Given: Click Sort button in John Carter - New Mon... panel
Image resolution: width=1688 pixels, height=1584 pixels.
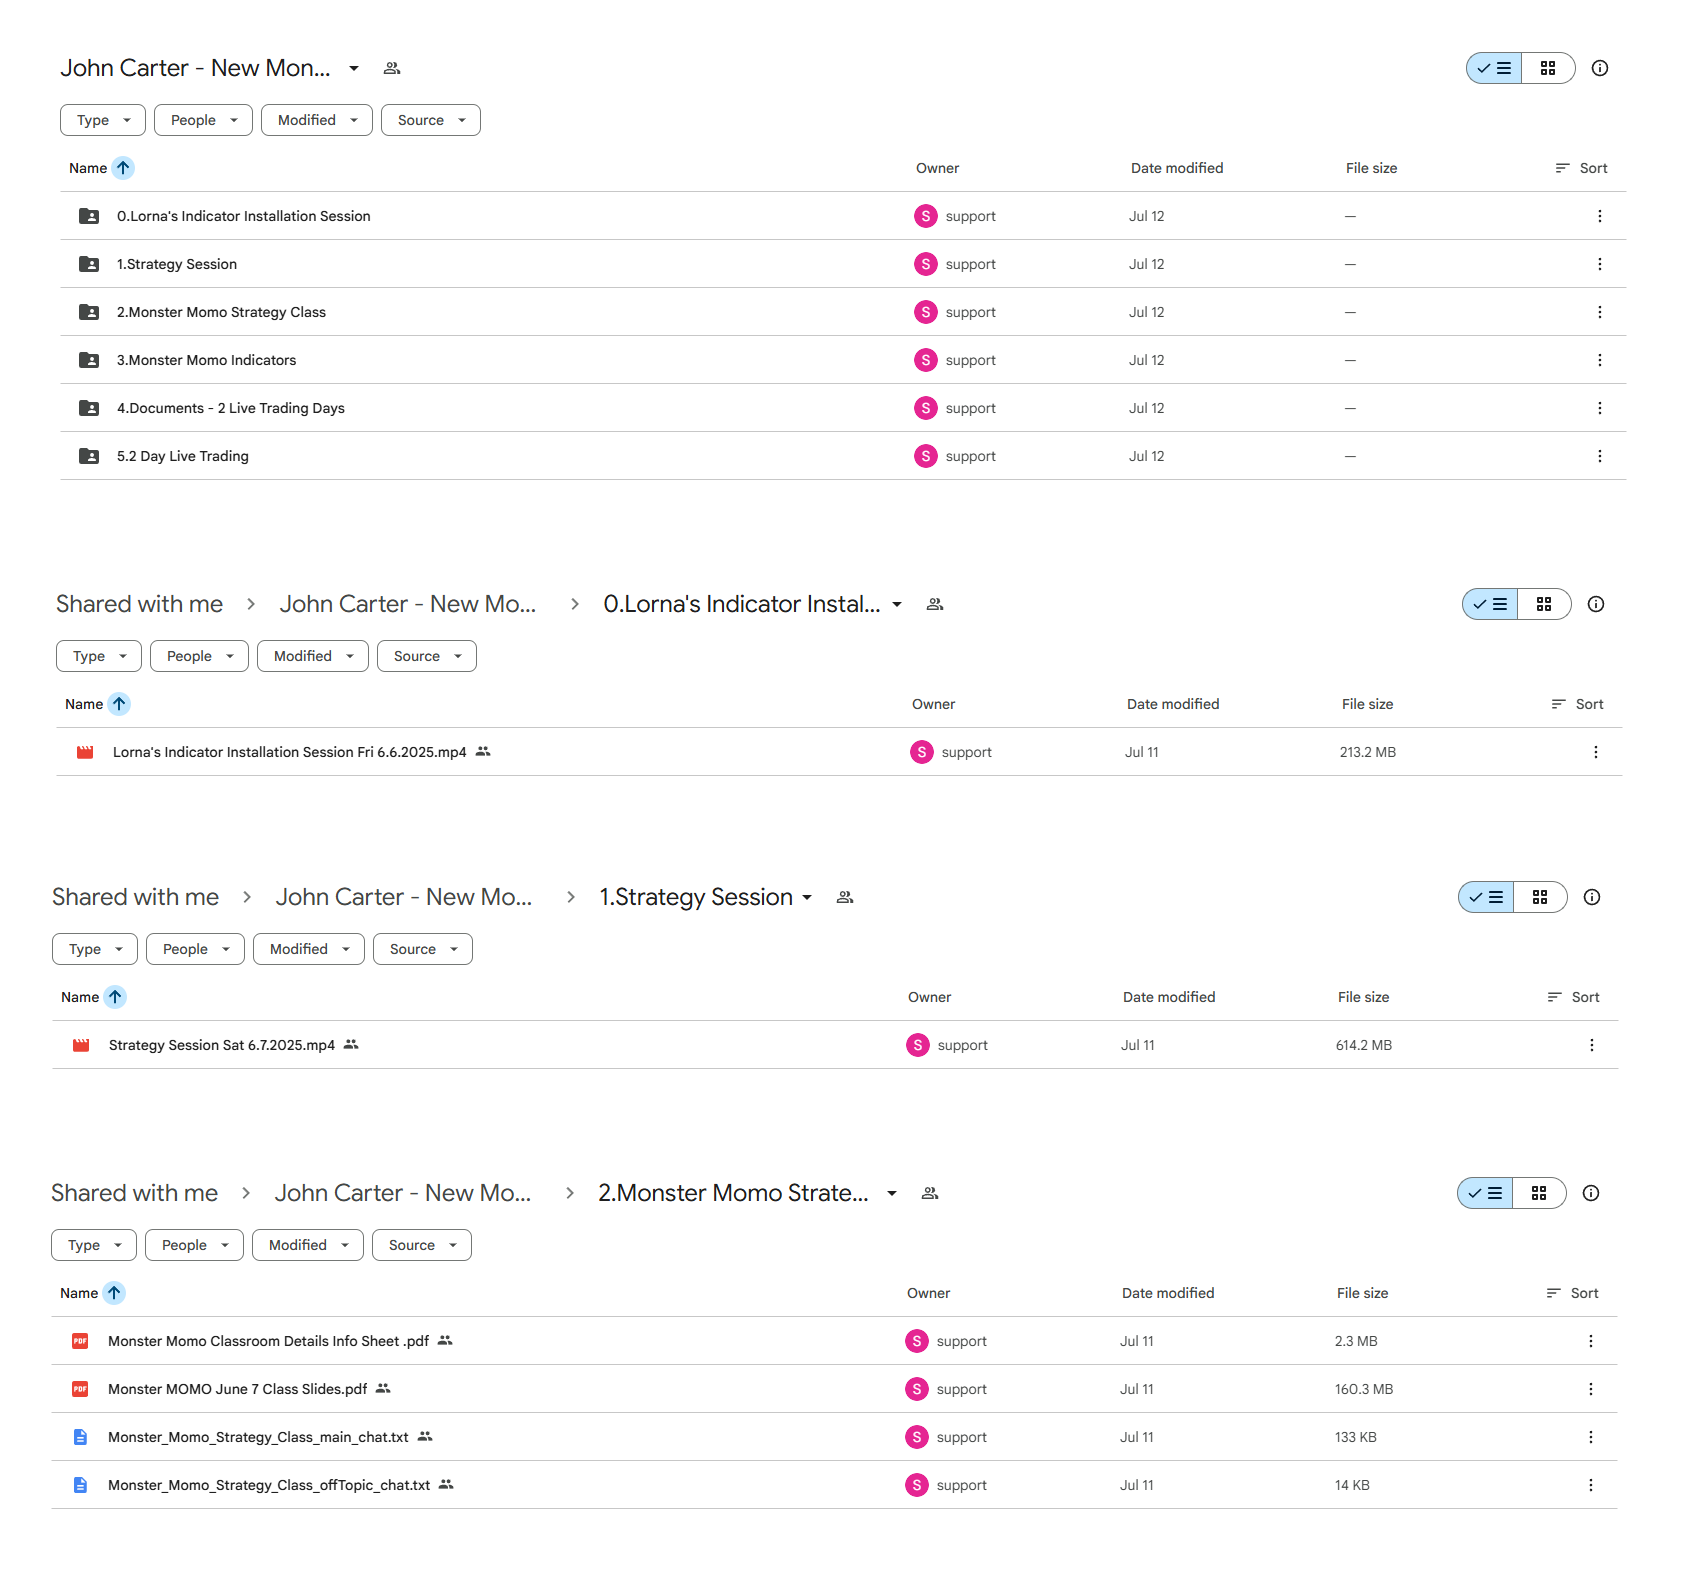Looking at the screenshot, I should [1582, 168].
